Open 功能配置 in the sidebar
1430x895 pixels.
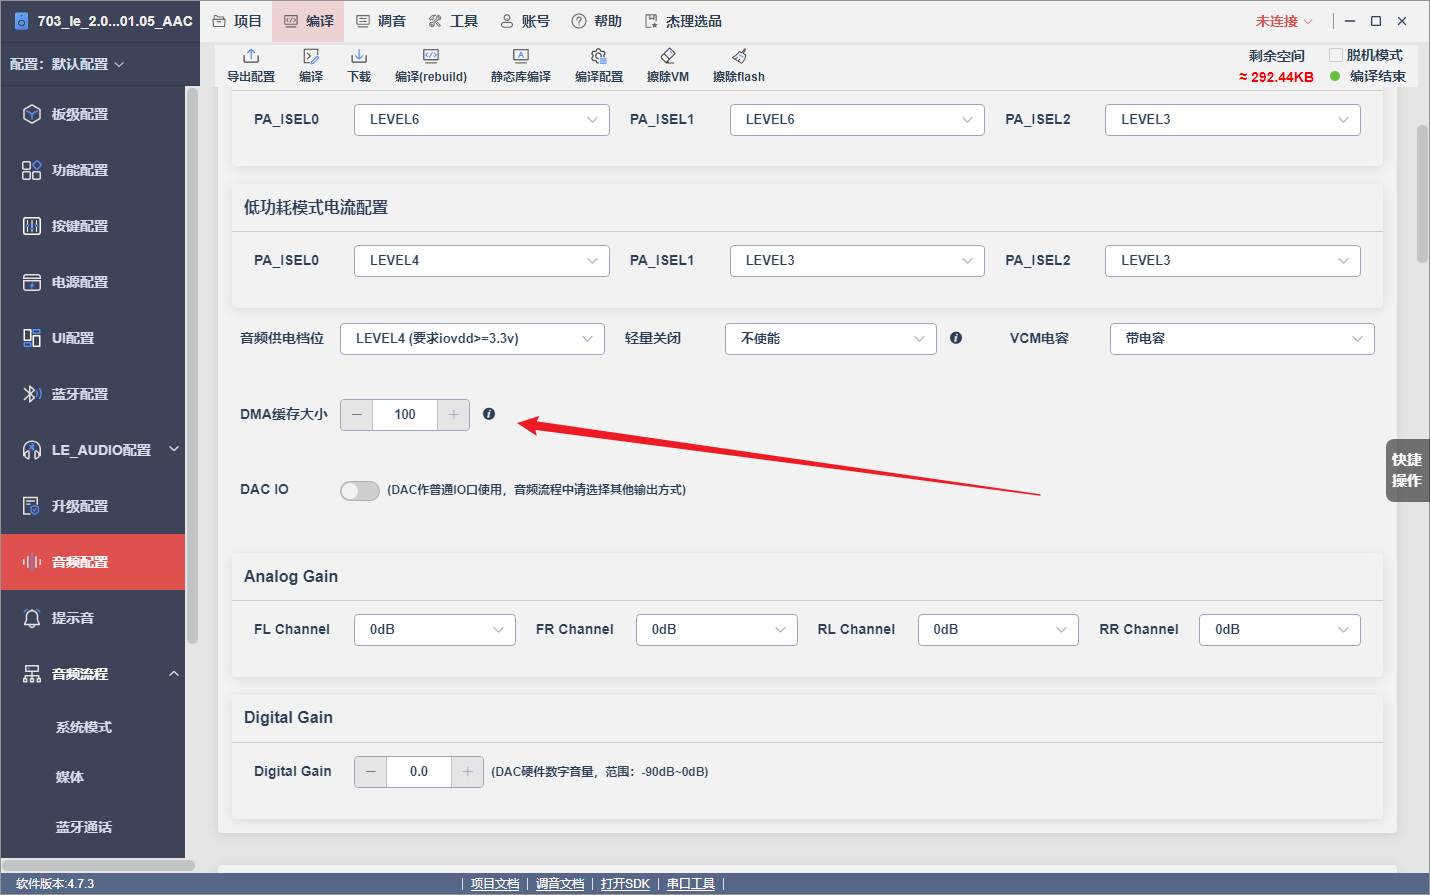point(93,170)
